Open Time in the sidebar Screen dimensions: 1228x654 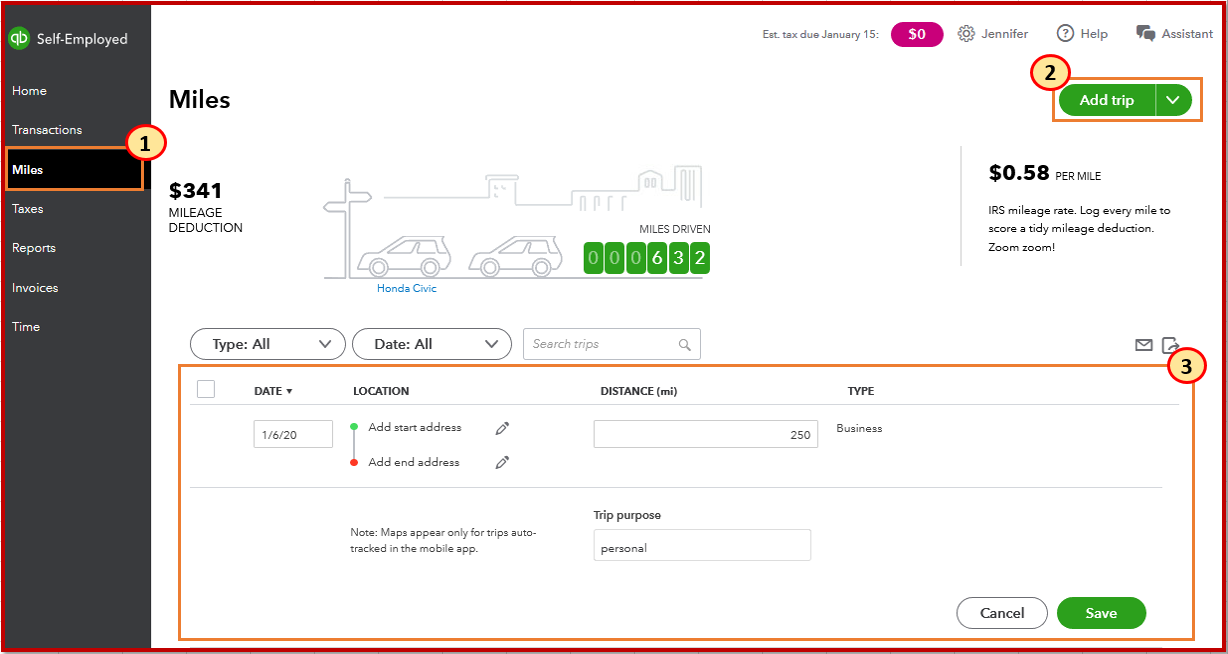(26, 327)
